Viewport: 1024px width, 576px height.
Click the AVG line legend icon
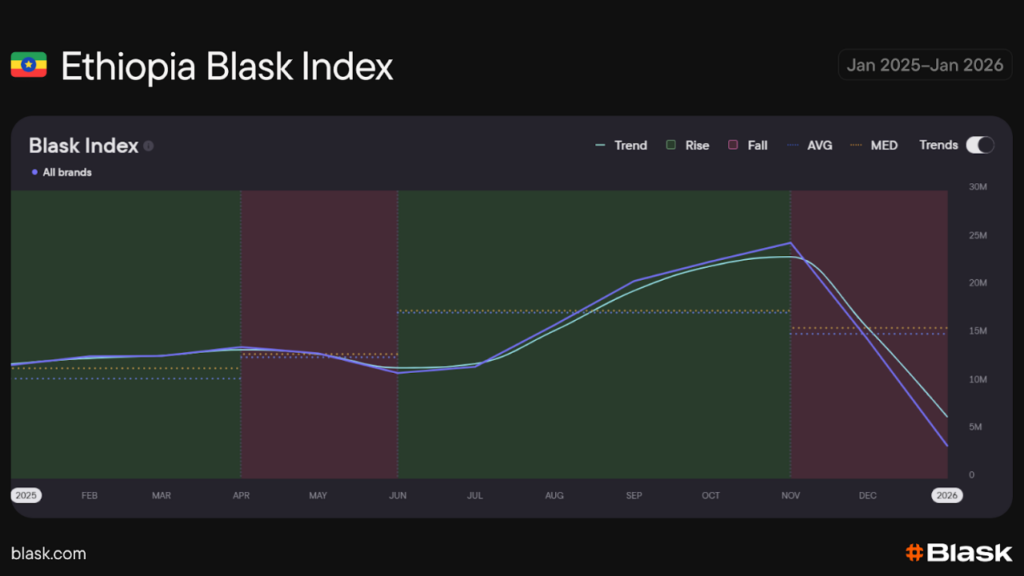(x=793, y=146)
